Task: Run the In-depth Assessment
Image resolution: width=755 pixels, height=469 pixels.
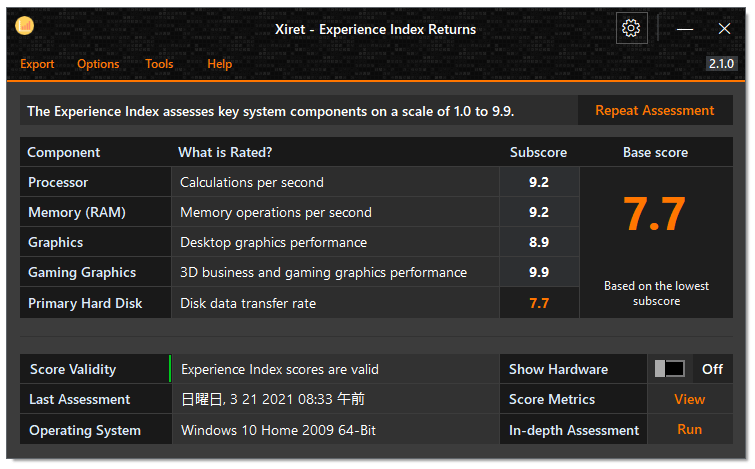Action: pos(690,430)
